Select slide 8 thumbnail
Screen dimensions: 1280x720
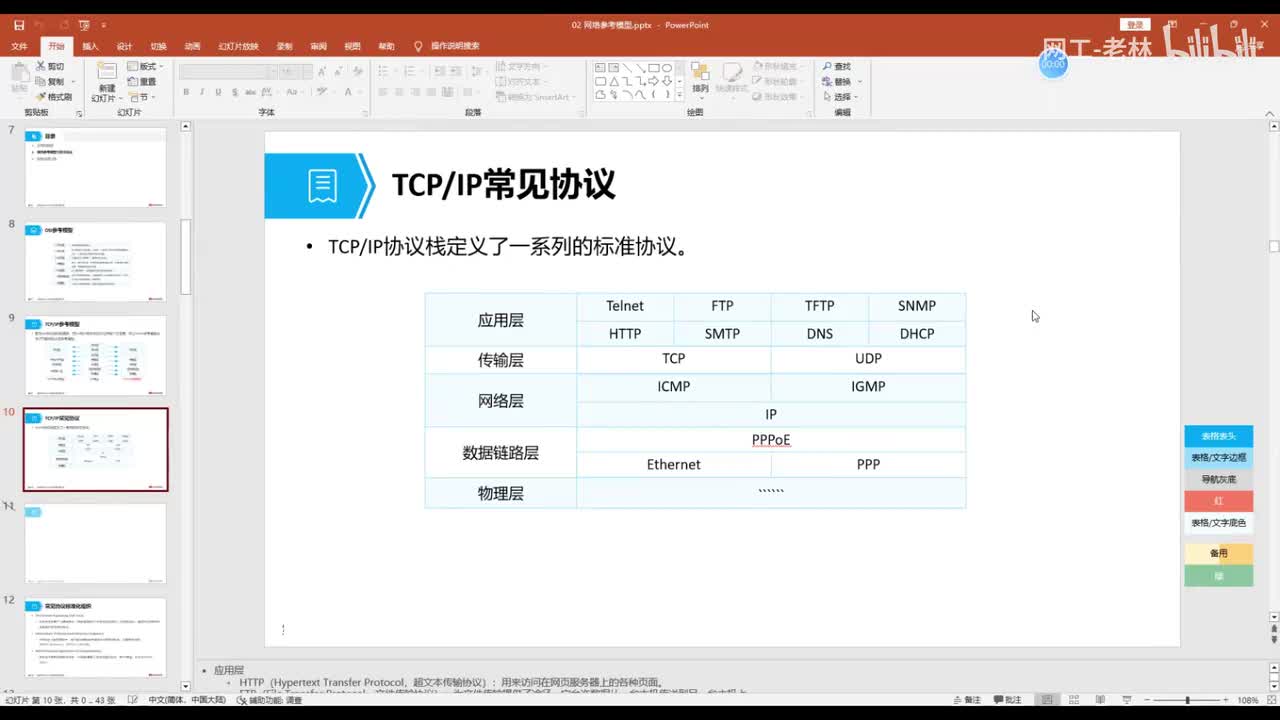95,261
